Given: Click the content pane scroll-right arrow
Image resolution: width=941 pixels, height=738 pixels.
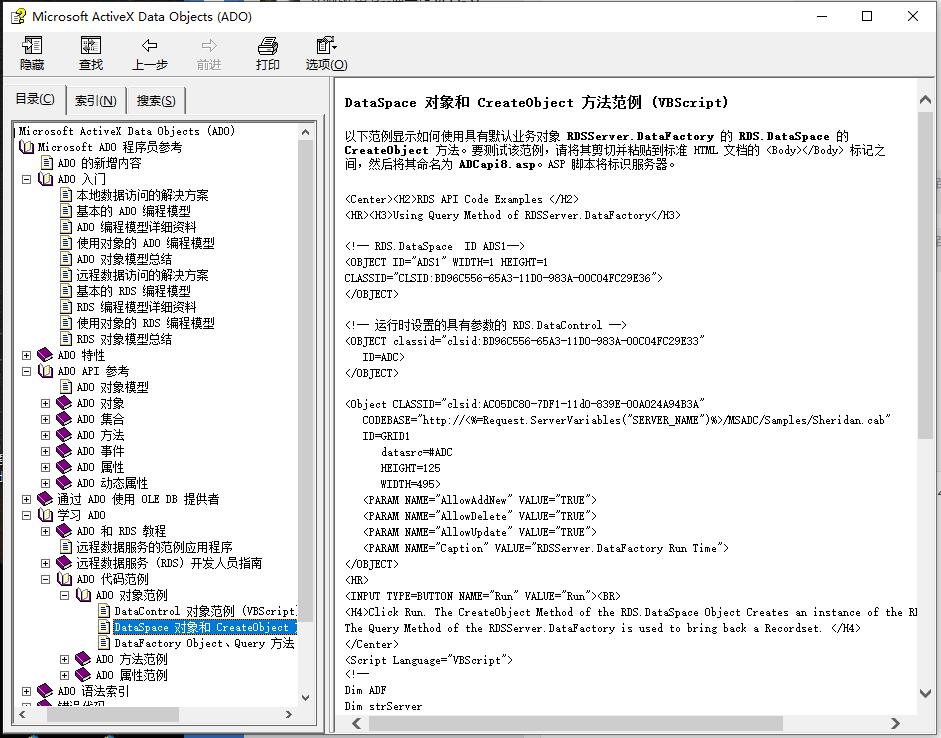Looking at the screenshot, I should [895, 723].
